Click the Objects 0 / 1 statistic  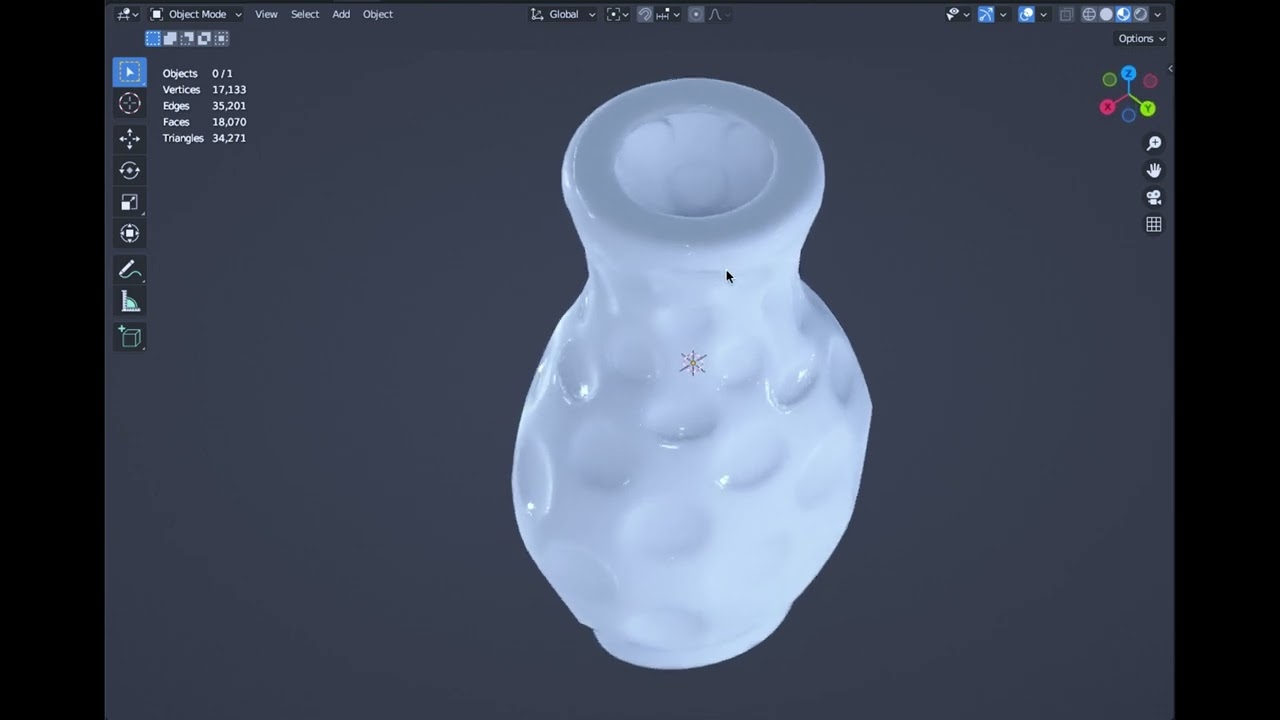click(x=198, y=73)
